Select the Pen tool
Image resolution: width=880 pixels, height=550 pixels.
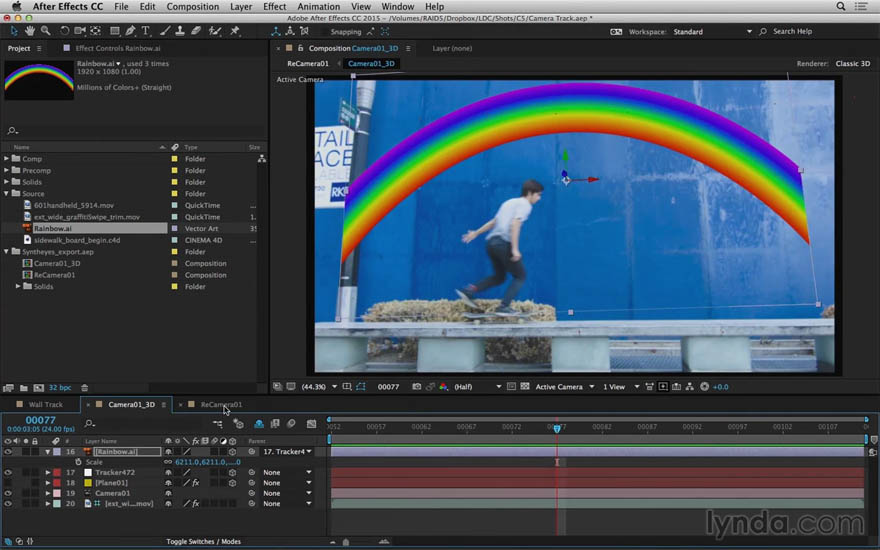coord(130,31)
